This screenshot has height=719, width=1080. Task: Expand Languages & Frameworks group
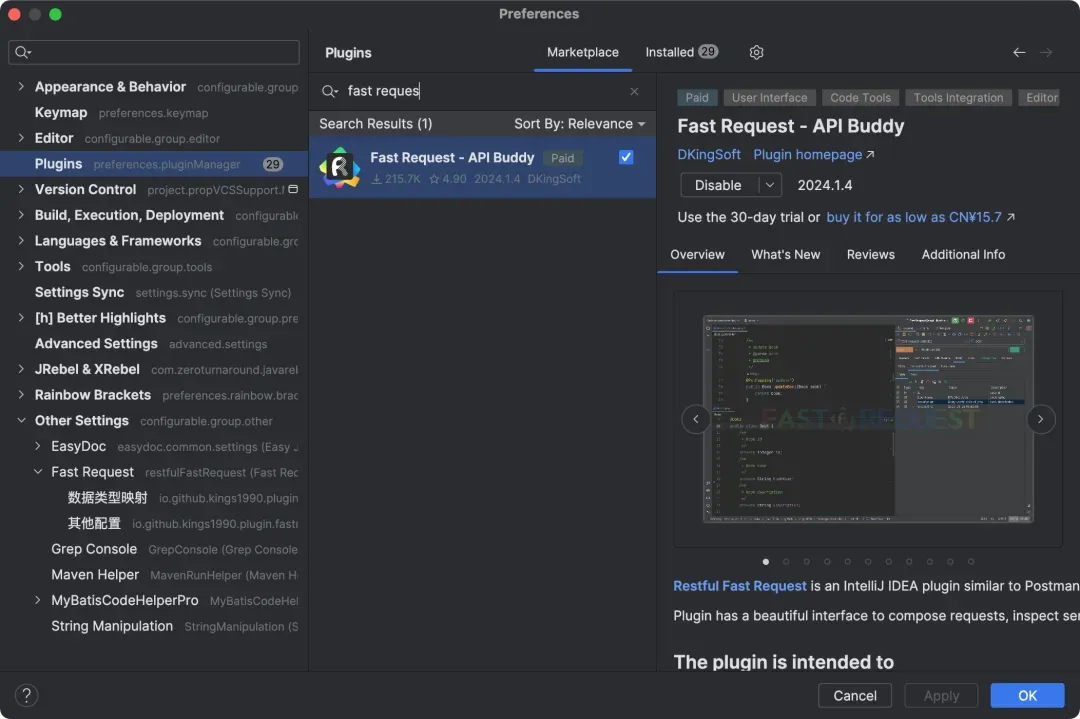pos(21,240)
